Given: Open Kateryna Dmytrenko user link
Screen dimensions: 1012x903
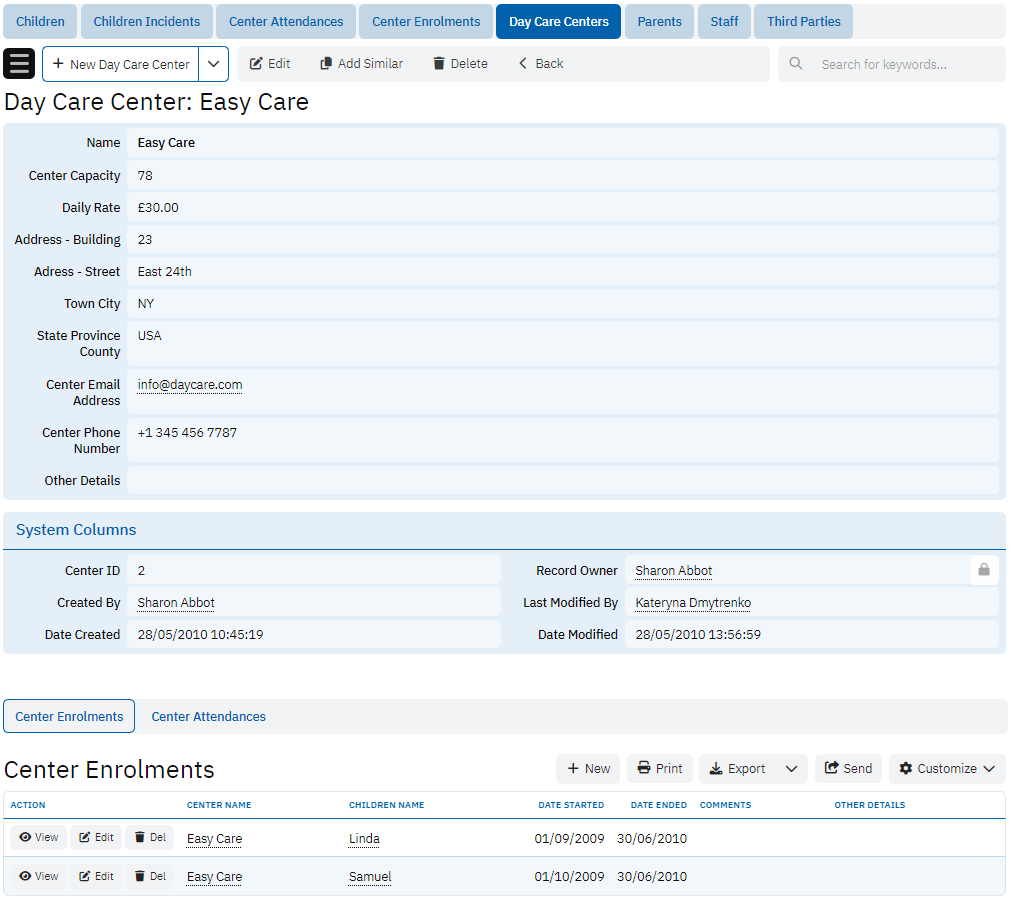Looking at the screenshot, I should pos(693,603).
